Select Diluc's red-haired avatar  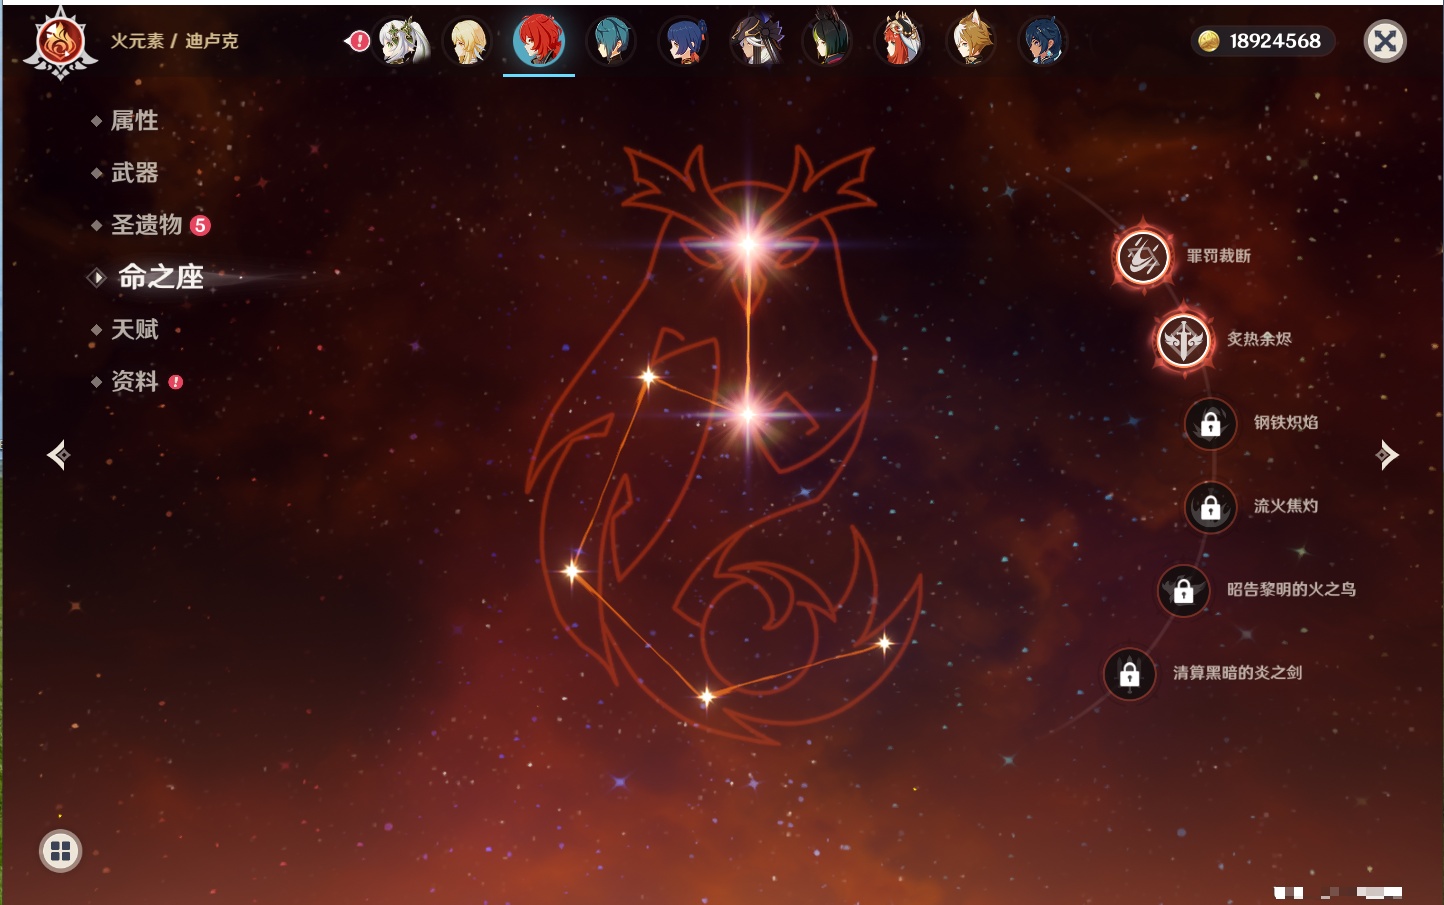(539, 41)
